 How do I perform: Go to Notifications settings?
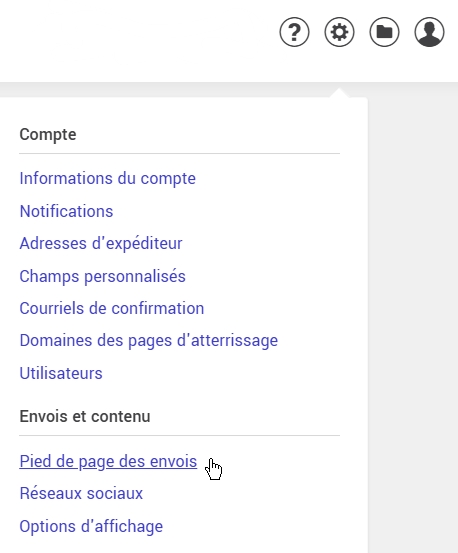[x=66, y=211]
